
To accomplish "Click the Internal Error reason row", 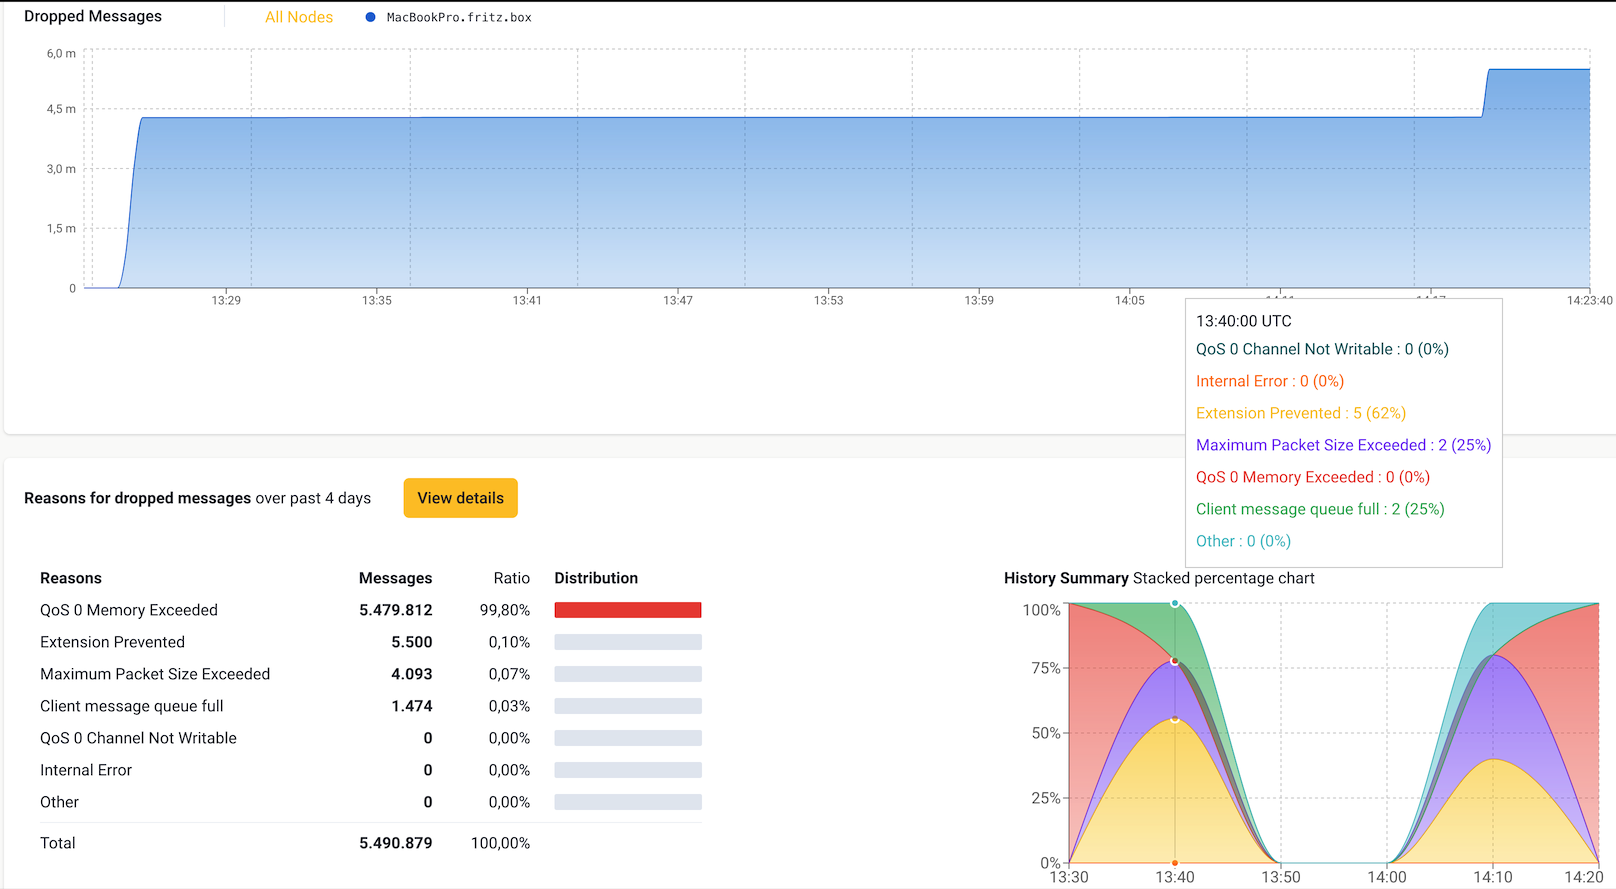I will (370, 770).
